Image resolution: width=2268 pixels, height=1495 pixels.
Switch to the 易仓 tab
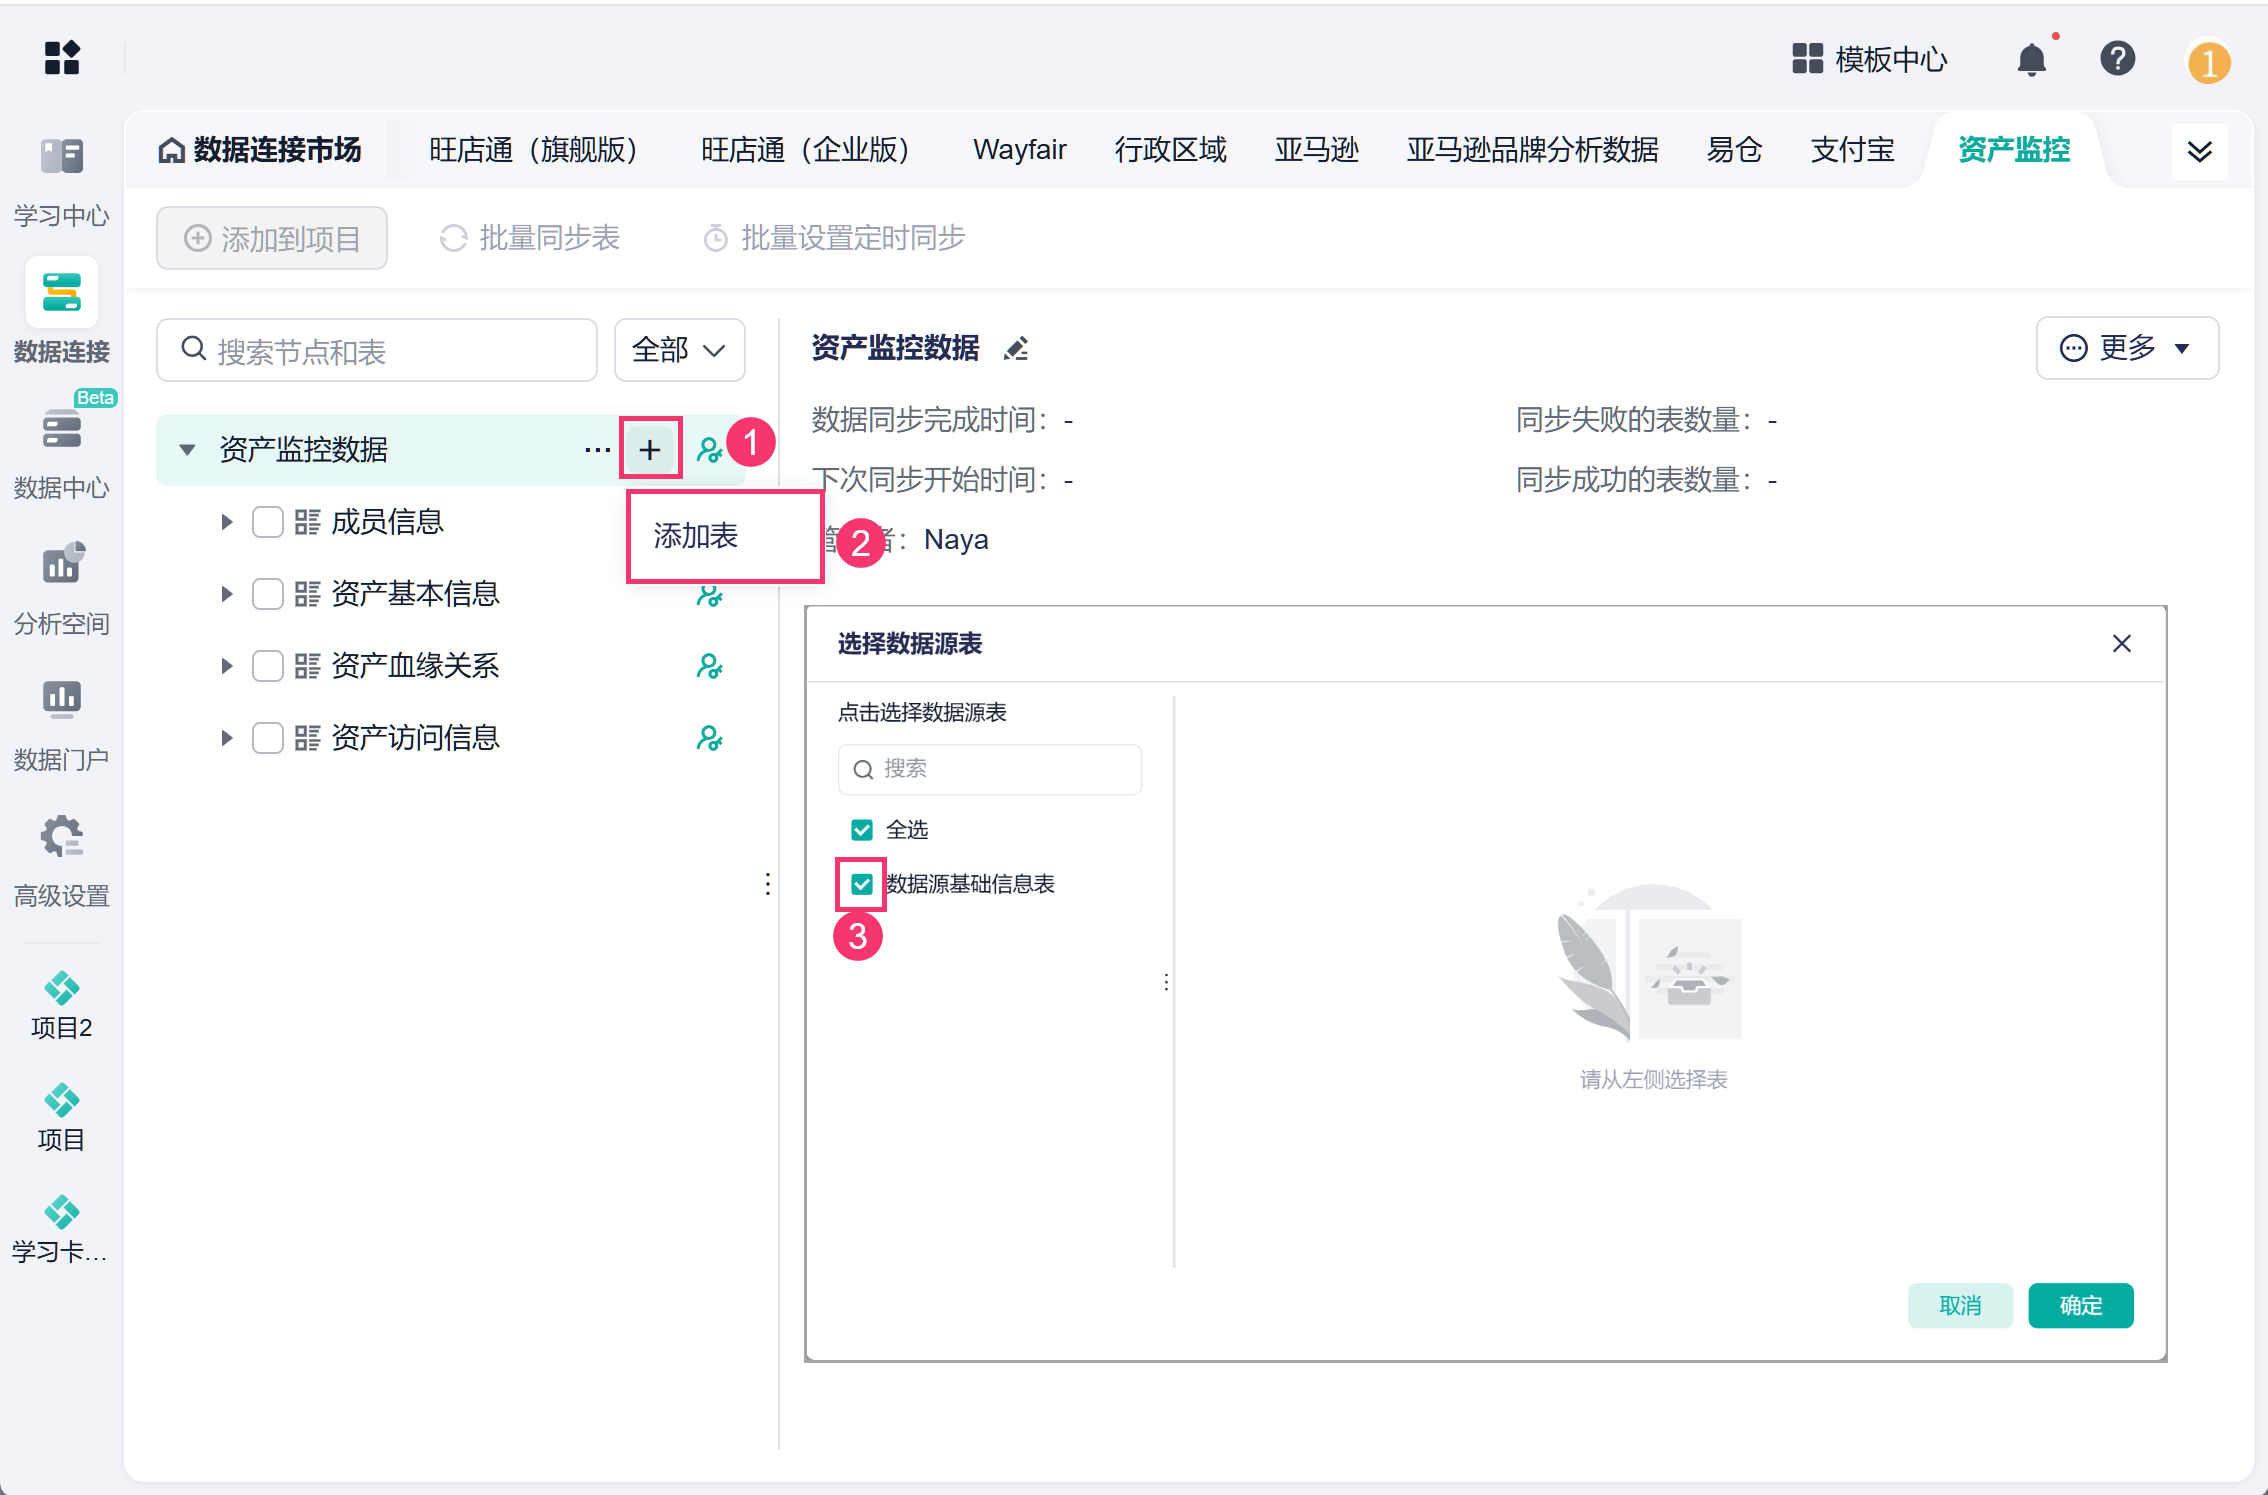pyautogui.click(x=1734, y=150)
